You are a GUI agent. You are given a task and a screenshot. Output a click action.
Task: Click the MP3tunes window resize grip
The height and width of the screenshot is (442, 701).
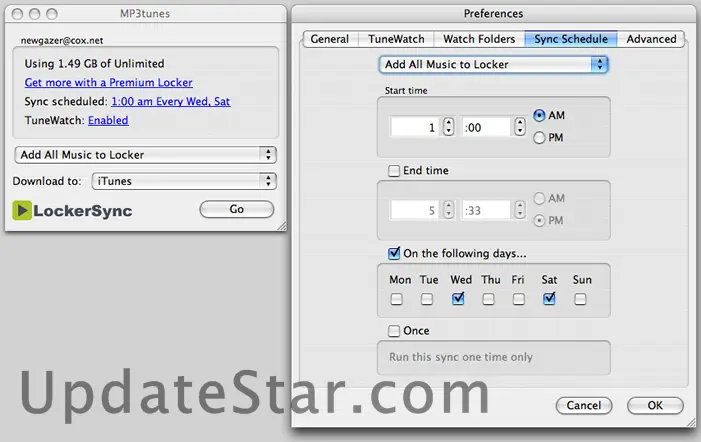coord(282,226)
